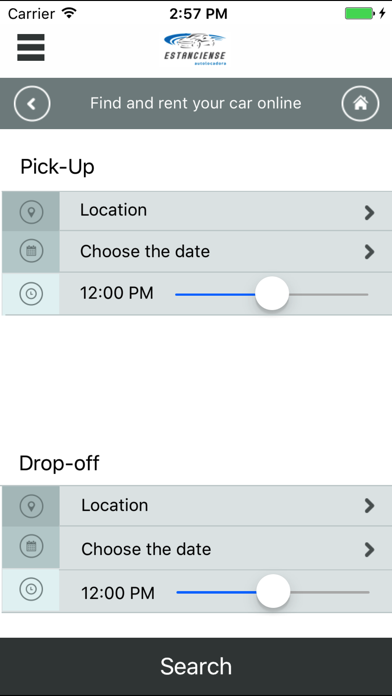Click the Pick-Up time slider handle
392x696 pixels.
(x=272, y=293)
